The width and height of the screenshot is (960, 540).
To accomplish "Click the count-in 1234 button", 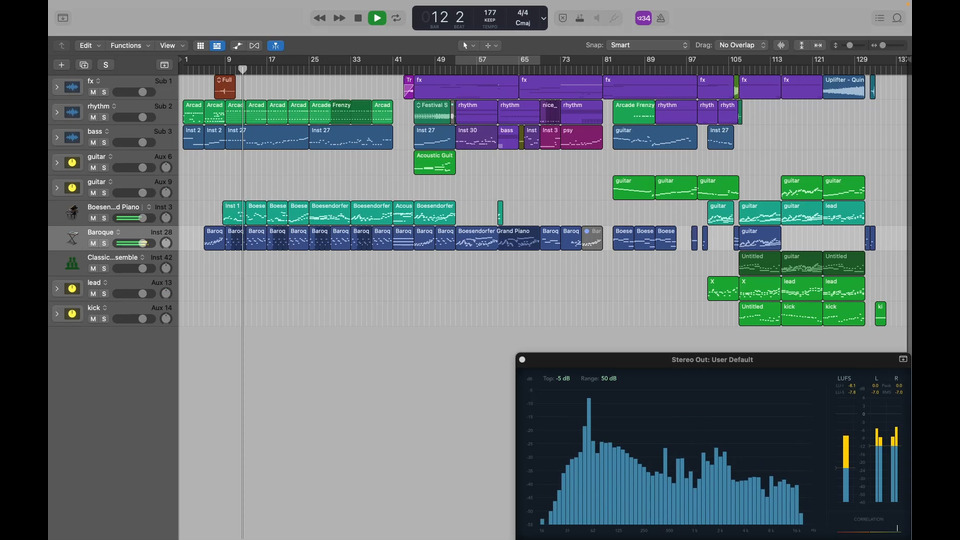I will 643,18.
